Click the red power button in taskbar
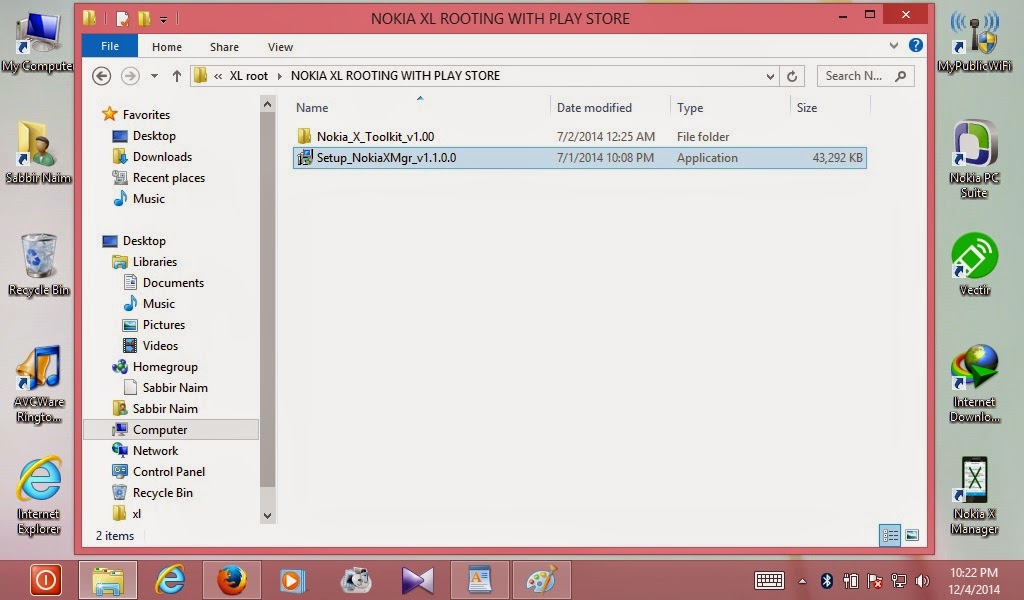The image size is (1024, 600). [x=46, y=580]
